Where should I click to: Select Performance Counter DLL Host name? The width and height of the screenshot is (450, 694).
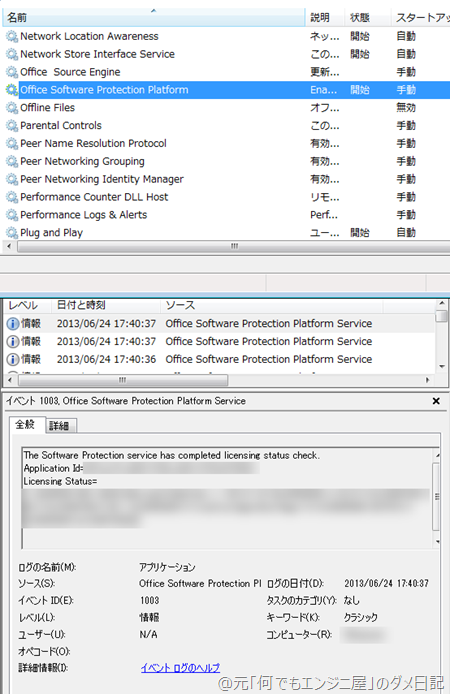pos(94,197)
